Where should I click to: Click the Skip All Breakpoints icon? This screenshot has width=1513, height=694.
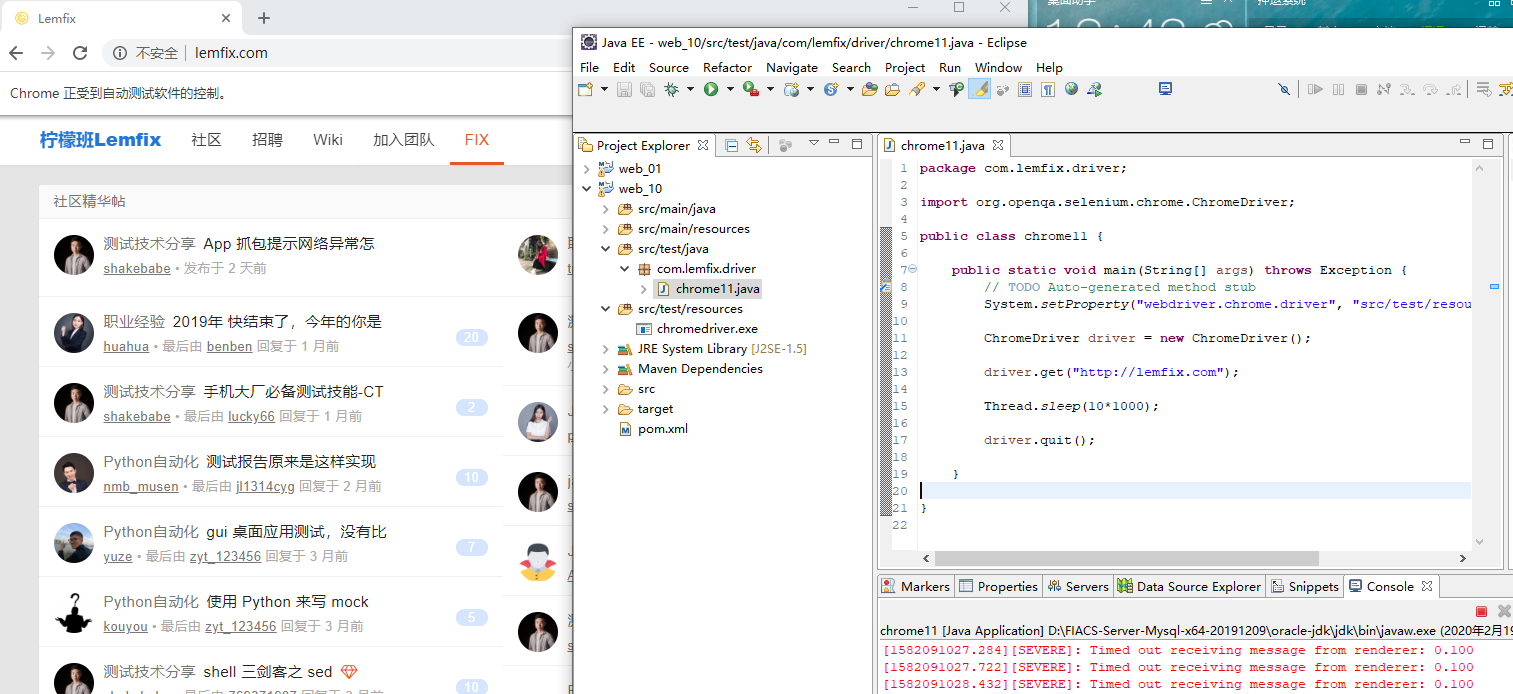1284,90
